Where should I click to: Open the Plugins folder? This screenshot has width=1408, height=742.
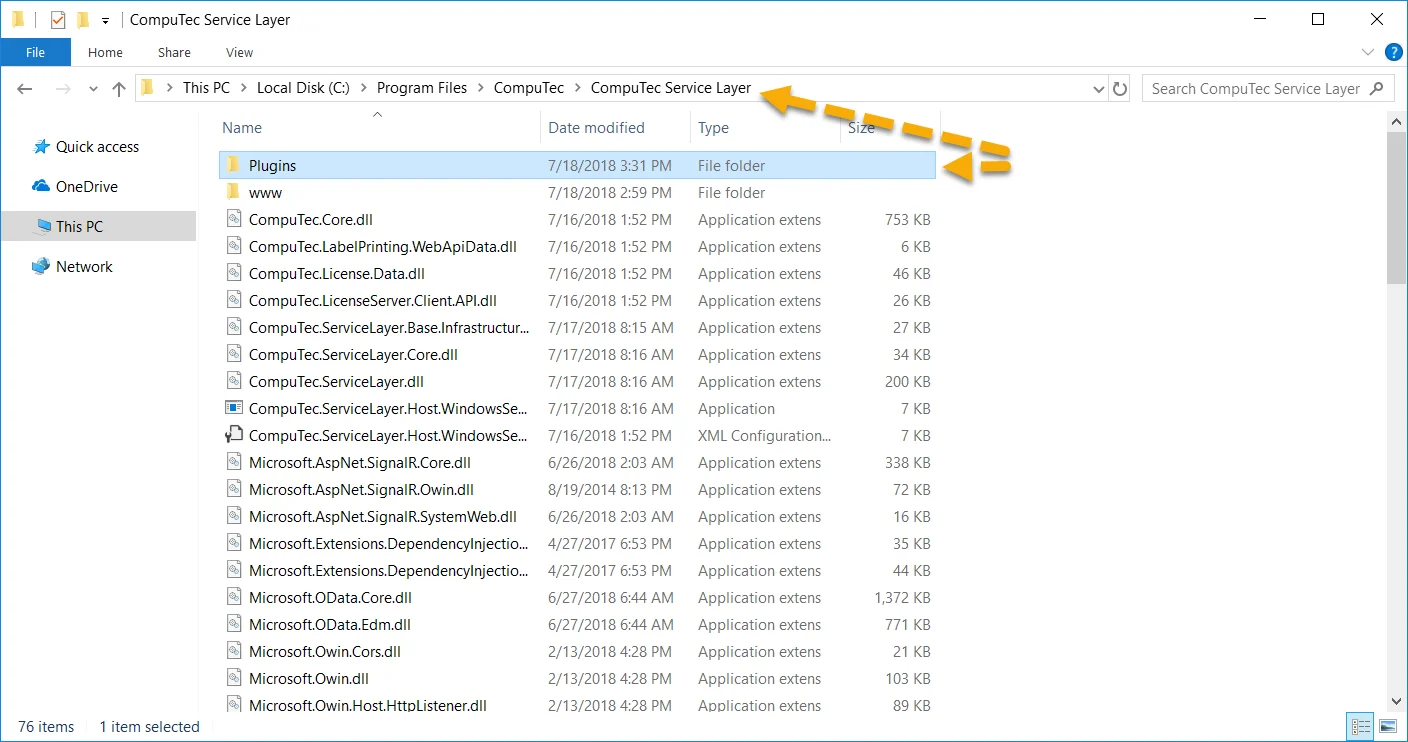[272, 166]
